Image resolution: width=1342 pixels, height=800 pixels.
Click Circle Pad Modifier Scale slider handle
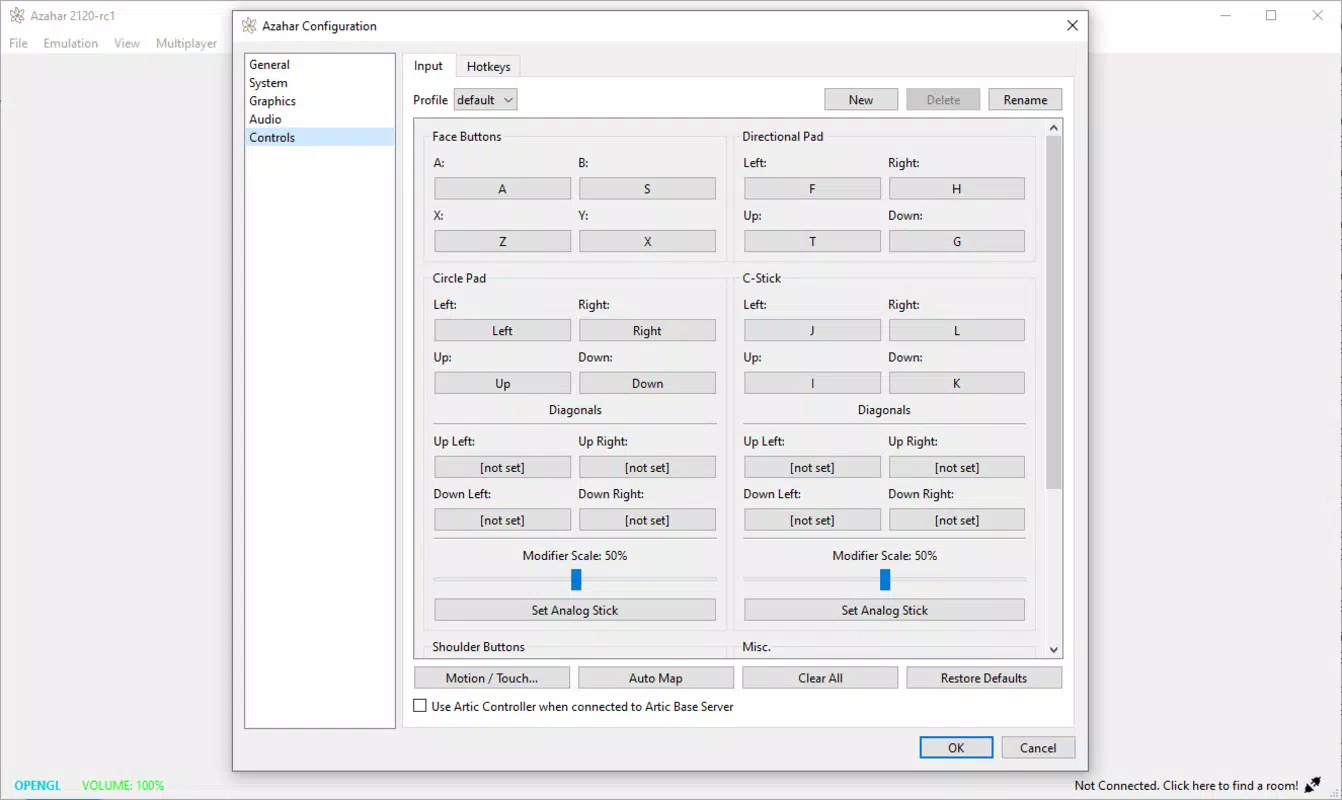(x=576, y=579)
